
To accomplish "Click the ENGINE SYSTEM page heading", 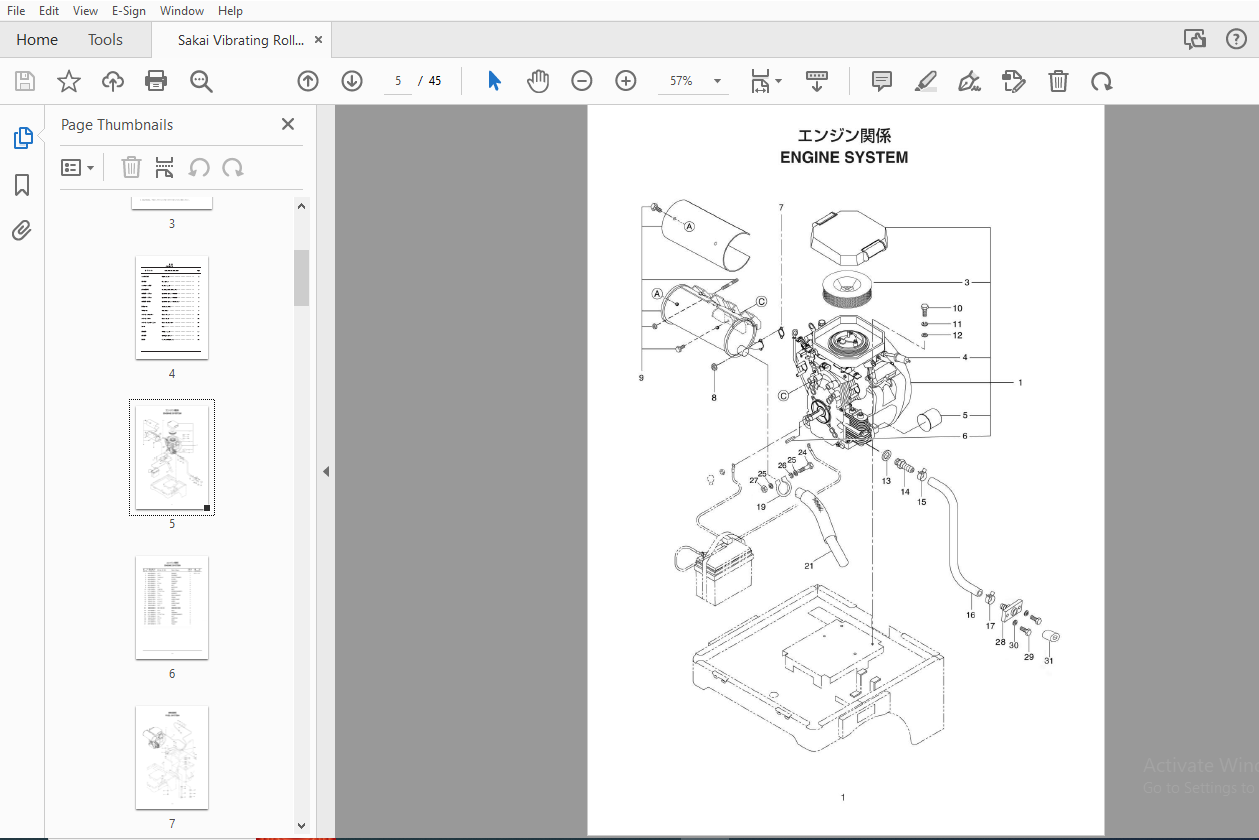I will point(844,157).
